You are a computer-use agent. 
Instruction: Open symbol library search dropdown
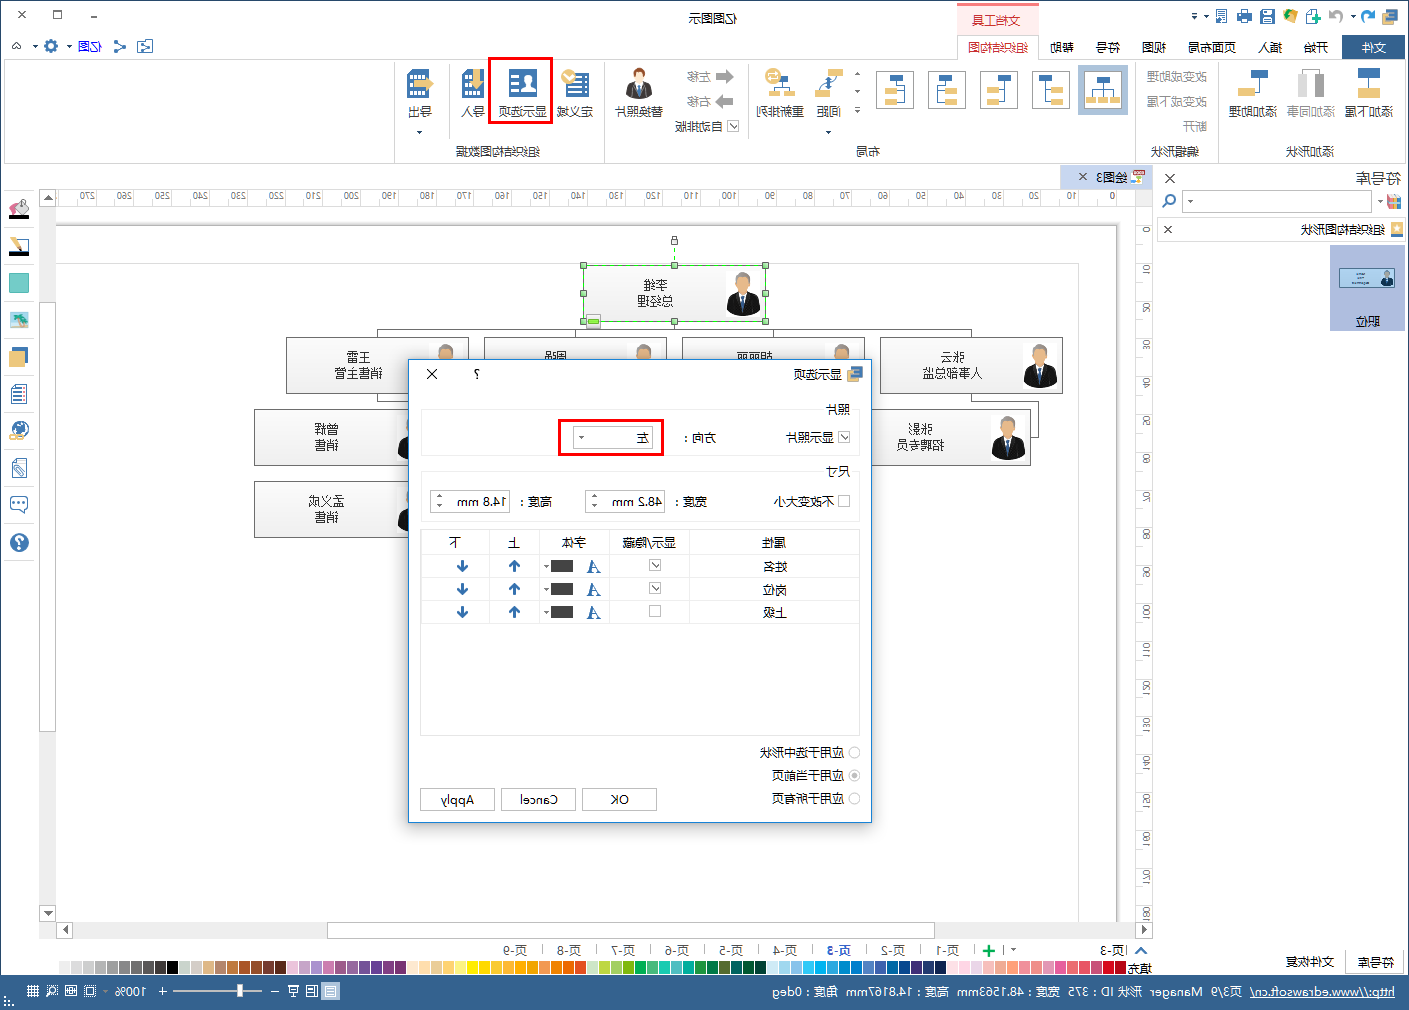tap(1190, 201)
